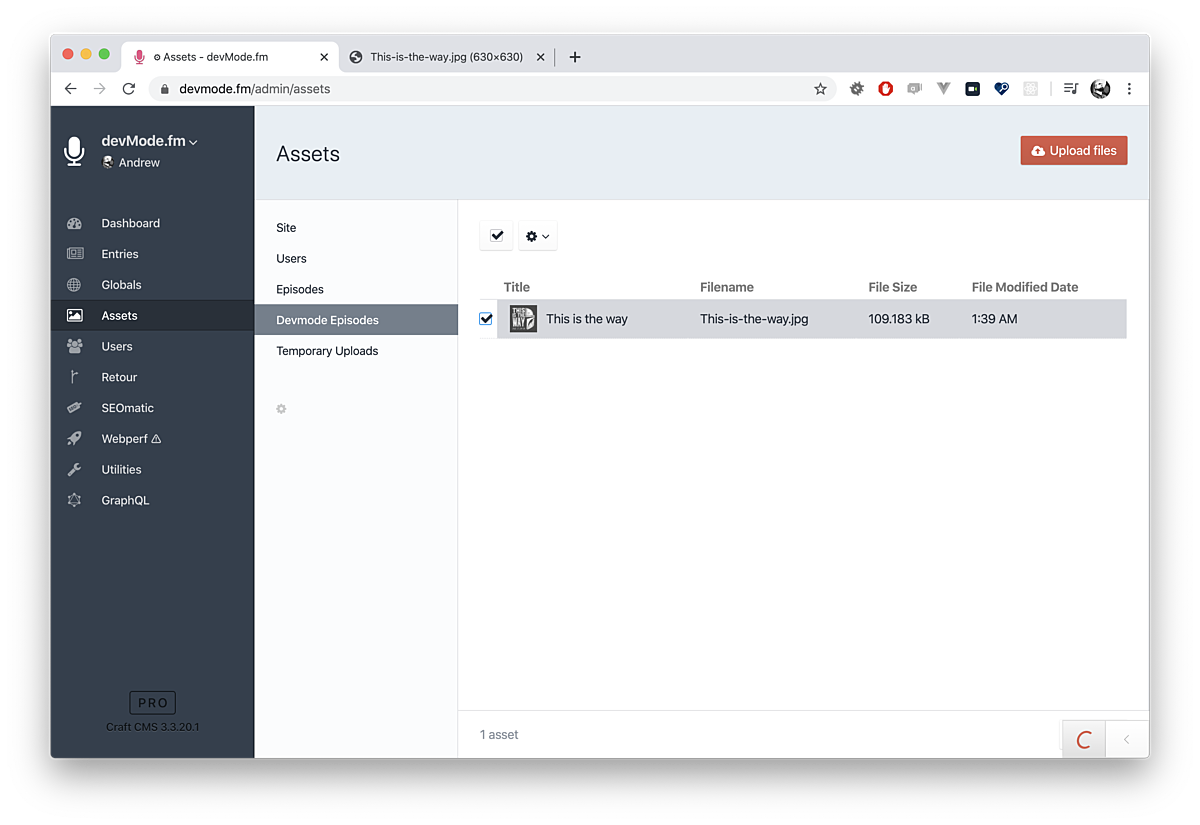Open the GraphQL section
1200x825 pixels.
click(125, 500)
